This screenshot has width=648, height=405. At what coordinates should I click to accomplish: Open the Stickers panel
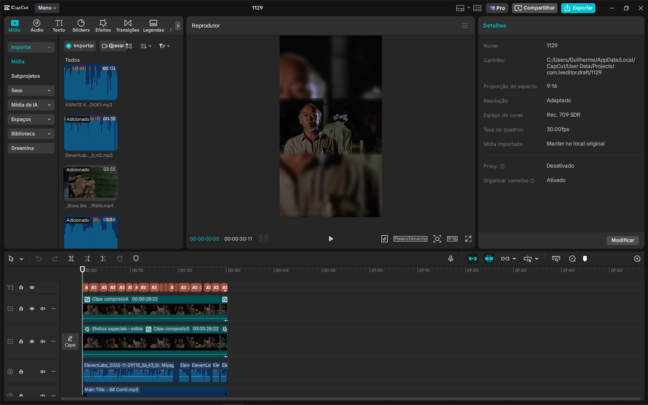[81, 25]
